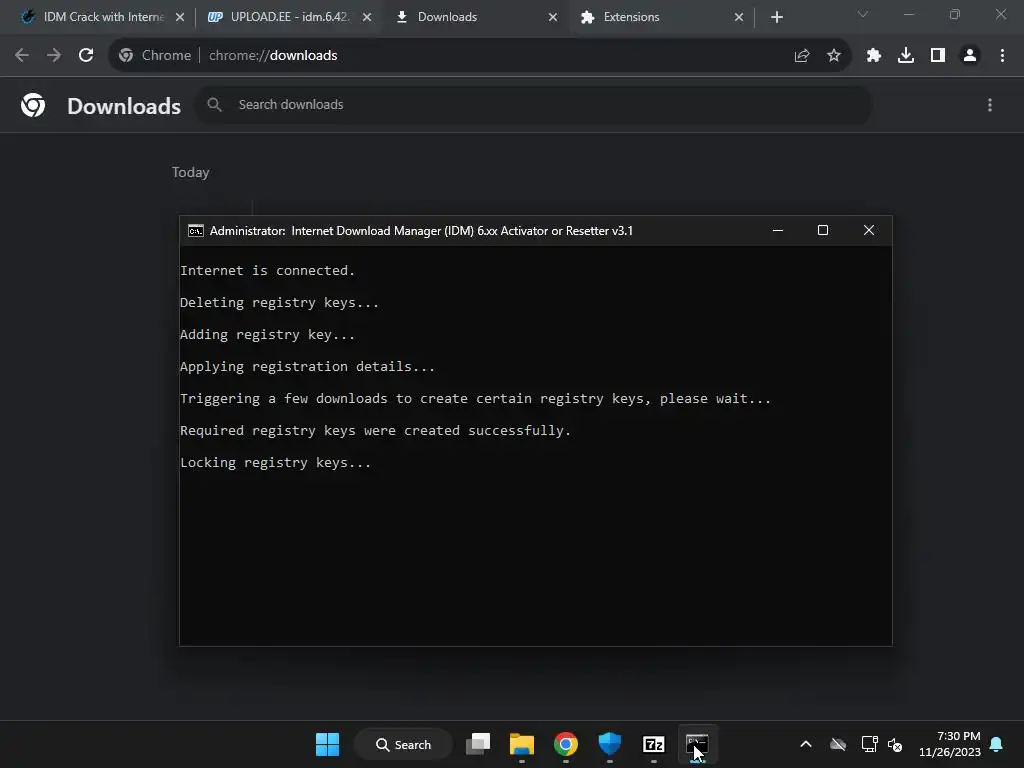Bookmark this page with the star

click(x=834, y=56)
